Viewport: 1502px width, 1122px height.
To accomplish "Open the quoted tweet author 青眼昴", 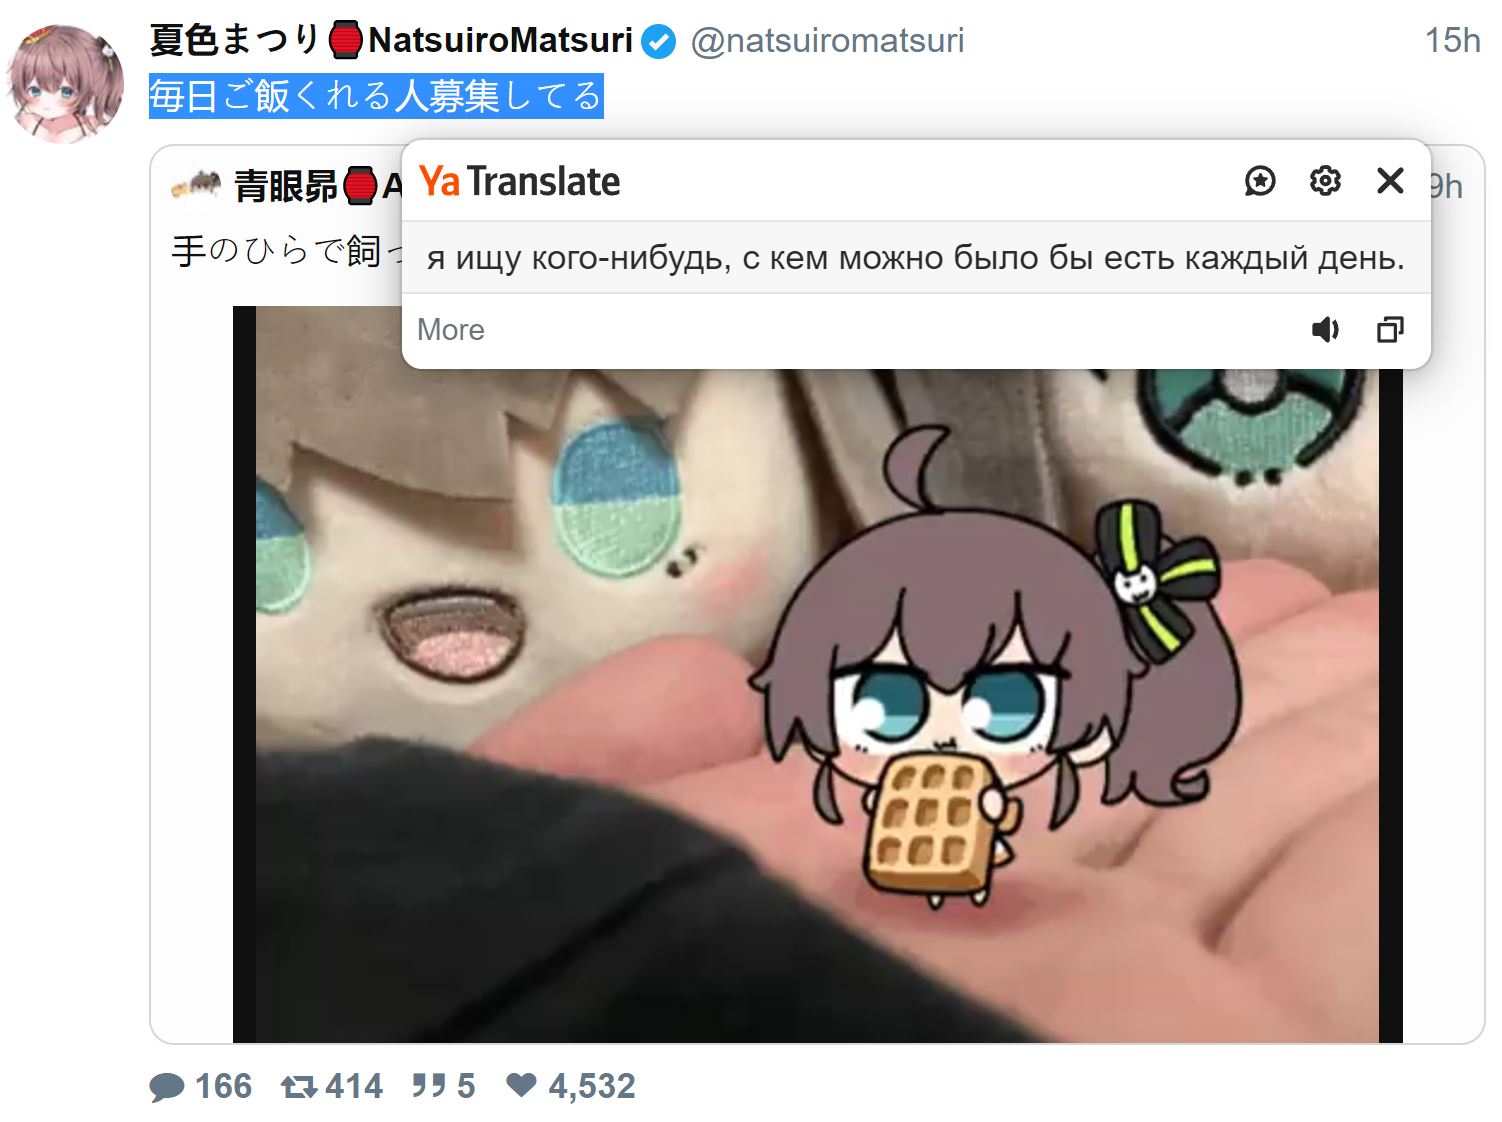I will [x=286, y=186].
